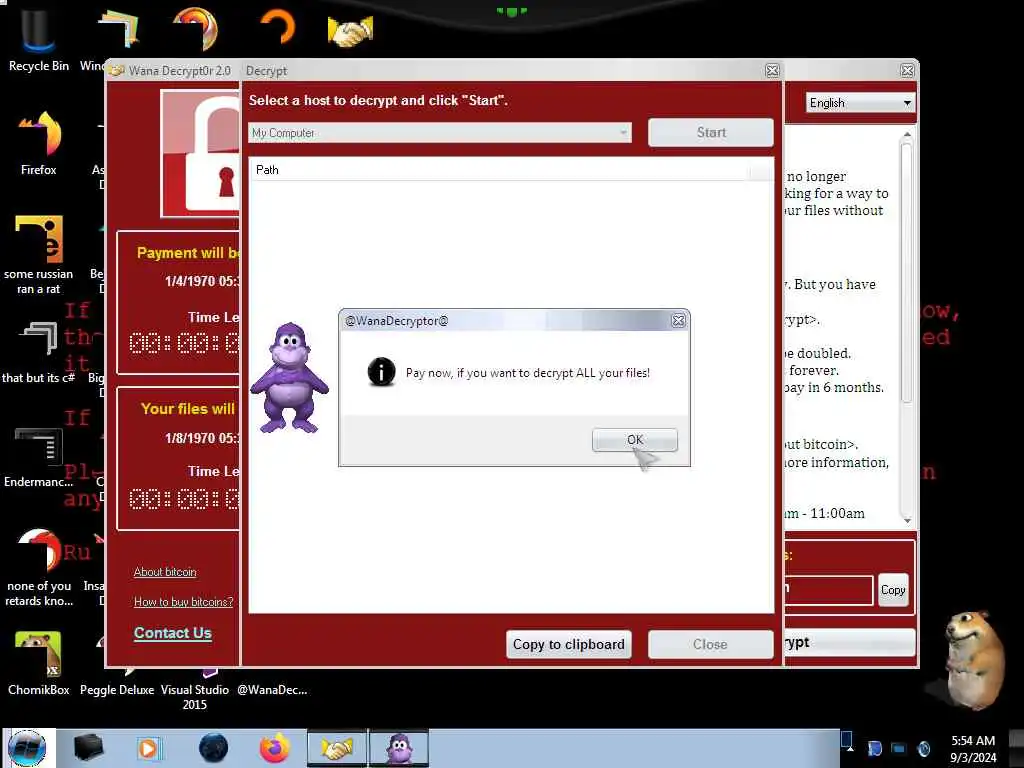1024x768 pixels.
Task: Click the Start button in the Decrypt window
Action: (711, 133)
